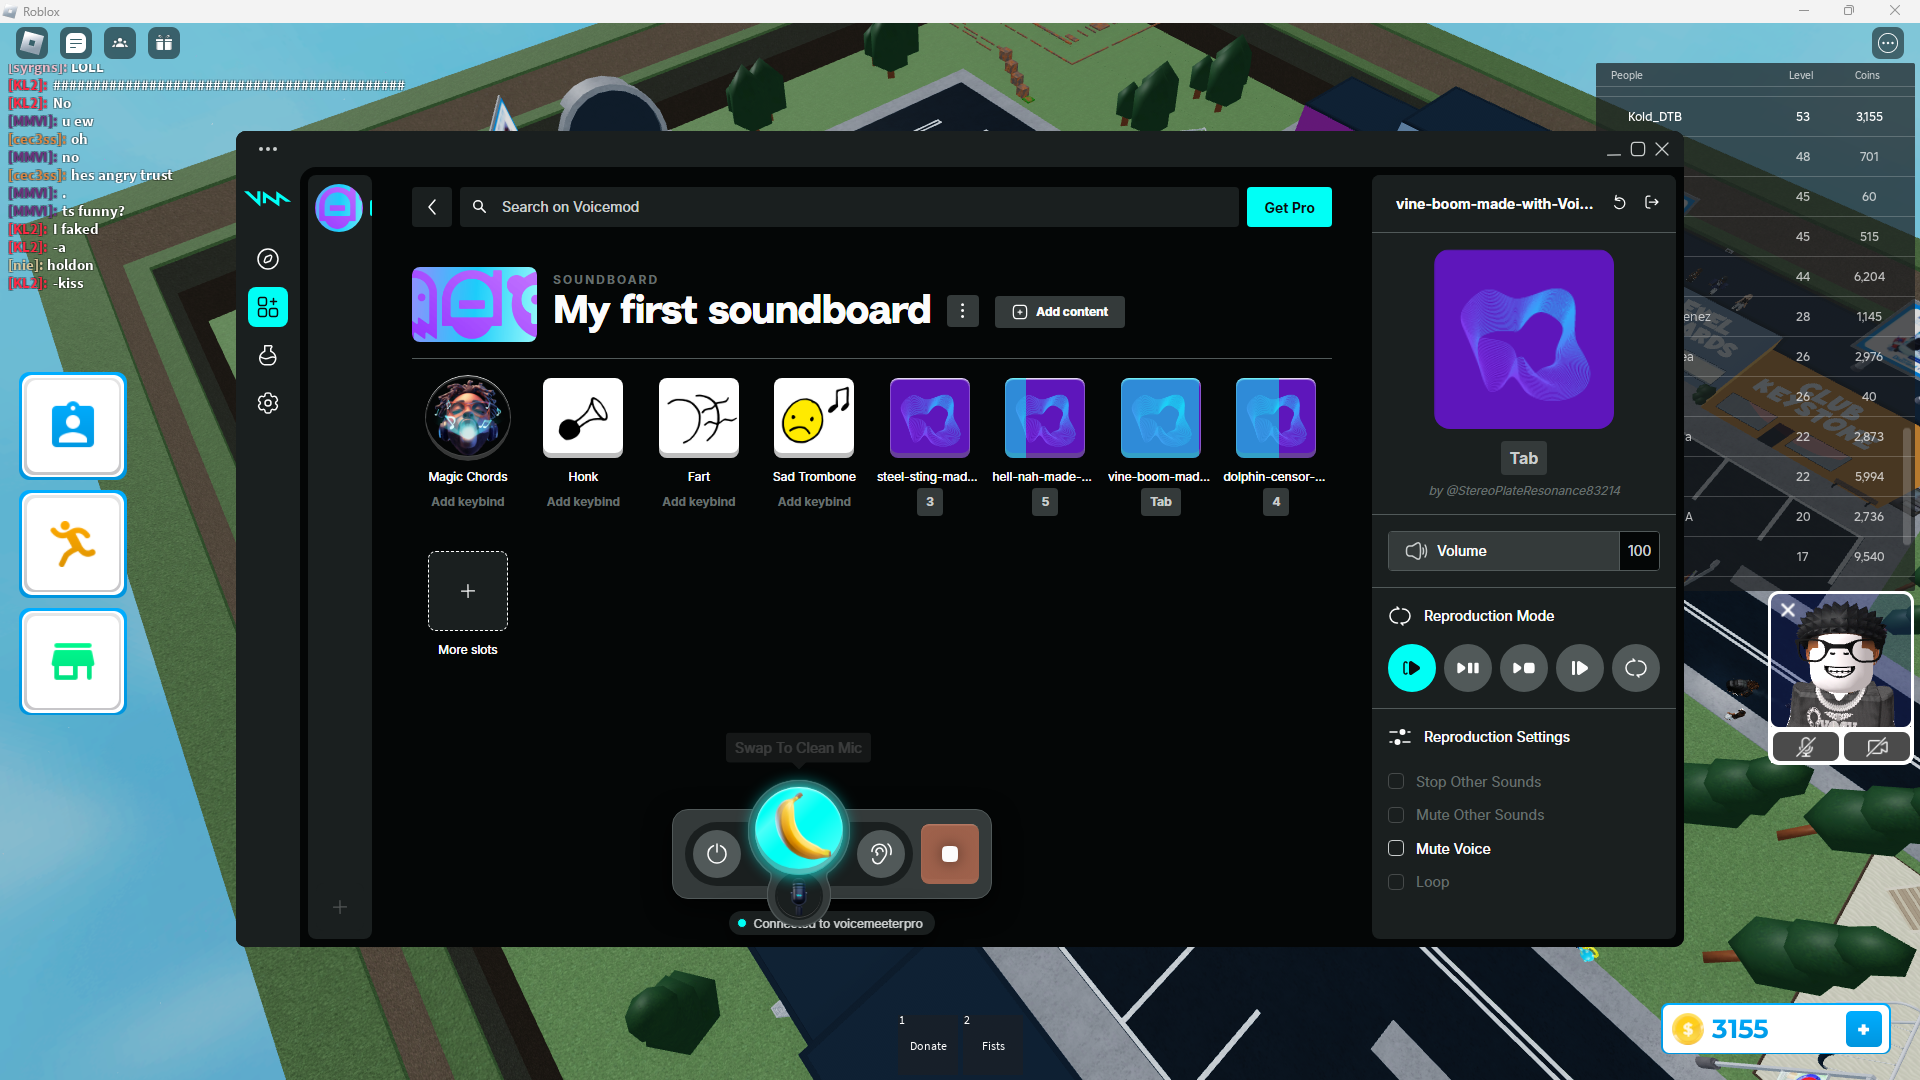Edit the hell-nah keybind 5
Viewport: 1920px width, 1080px height.
[x=1045, y=502]
